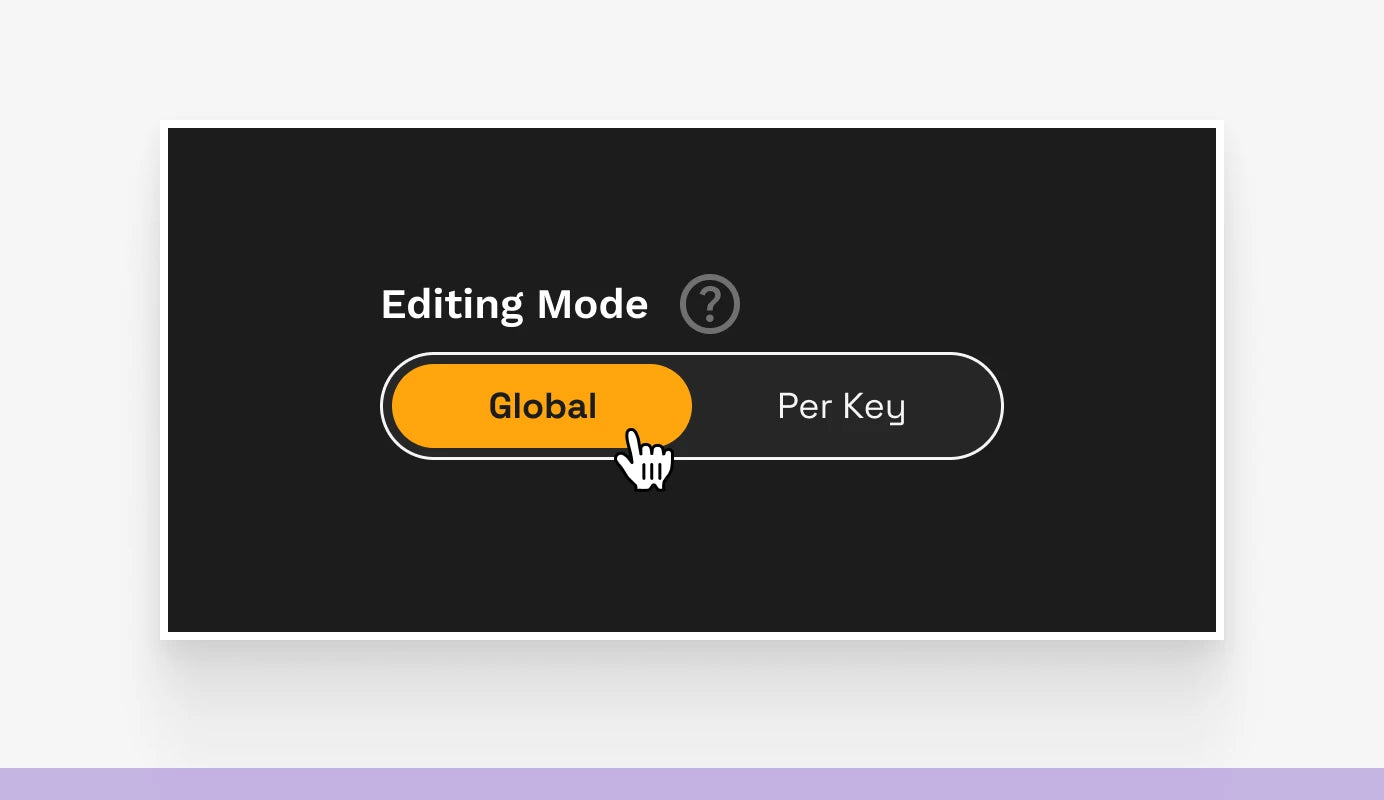Switch to Per Key editing mode
Viewport: 1384px width, 800px height.
(x=842, y=406)
